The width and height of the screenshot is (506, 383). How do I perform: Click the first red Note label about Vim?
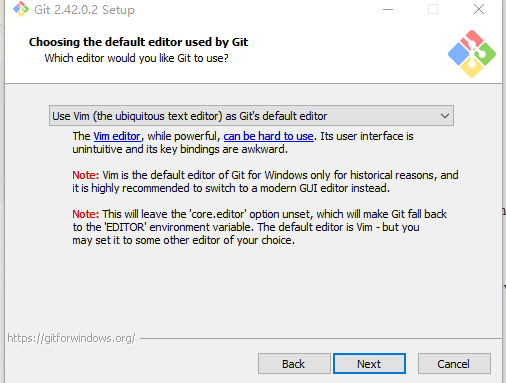86,175
